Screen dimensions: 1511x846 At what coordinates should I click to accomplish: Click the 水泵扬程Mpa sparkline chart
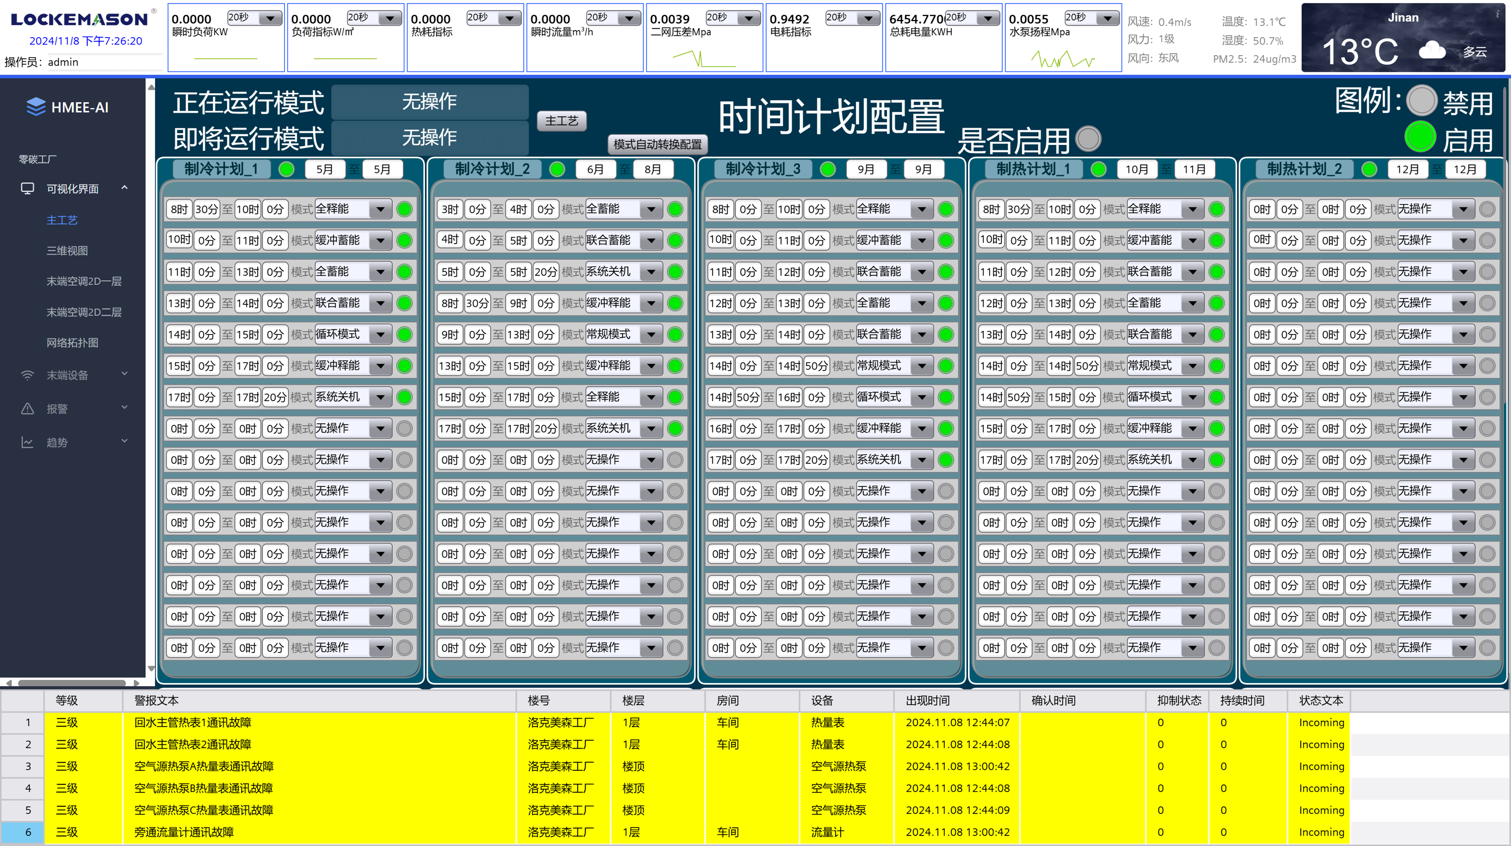click(x=1061, y=59)
